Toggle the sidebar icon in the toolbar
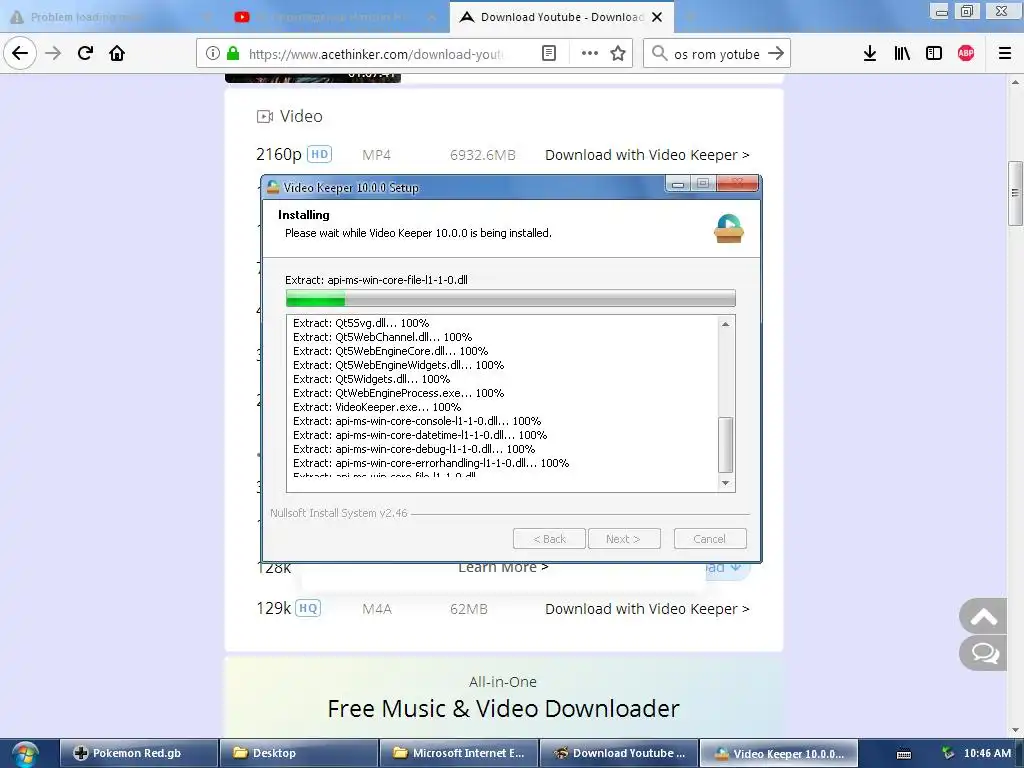 (x=934, y=54)
